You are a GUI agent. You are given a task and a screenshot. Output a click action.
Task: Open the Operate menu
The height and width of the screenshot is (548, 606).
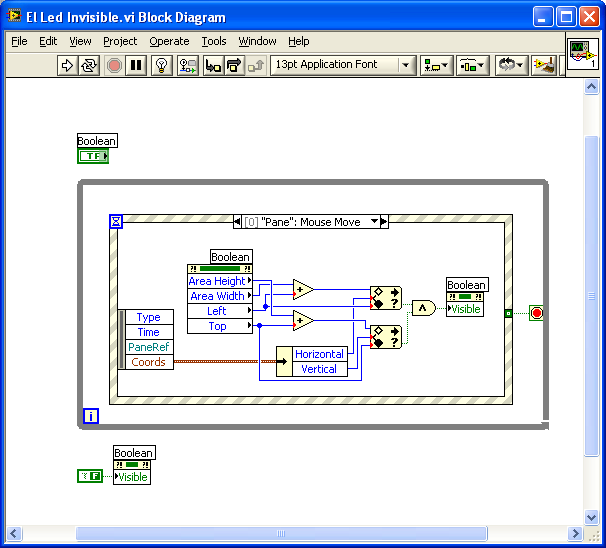169,41
